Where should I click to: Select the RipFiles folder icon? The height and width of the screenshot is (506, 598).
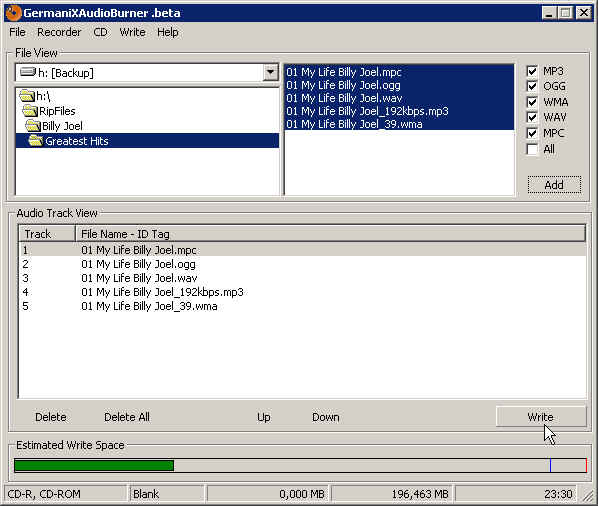click(x=31, y=111)
